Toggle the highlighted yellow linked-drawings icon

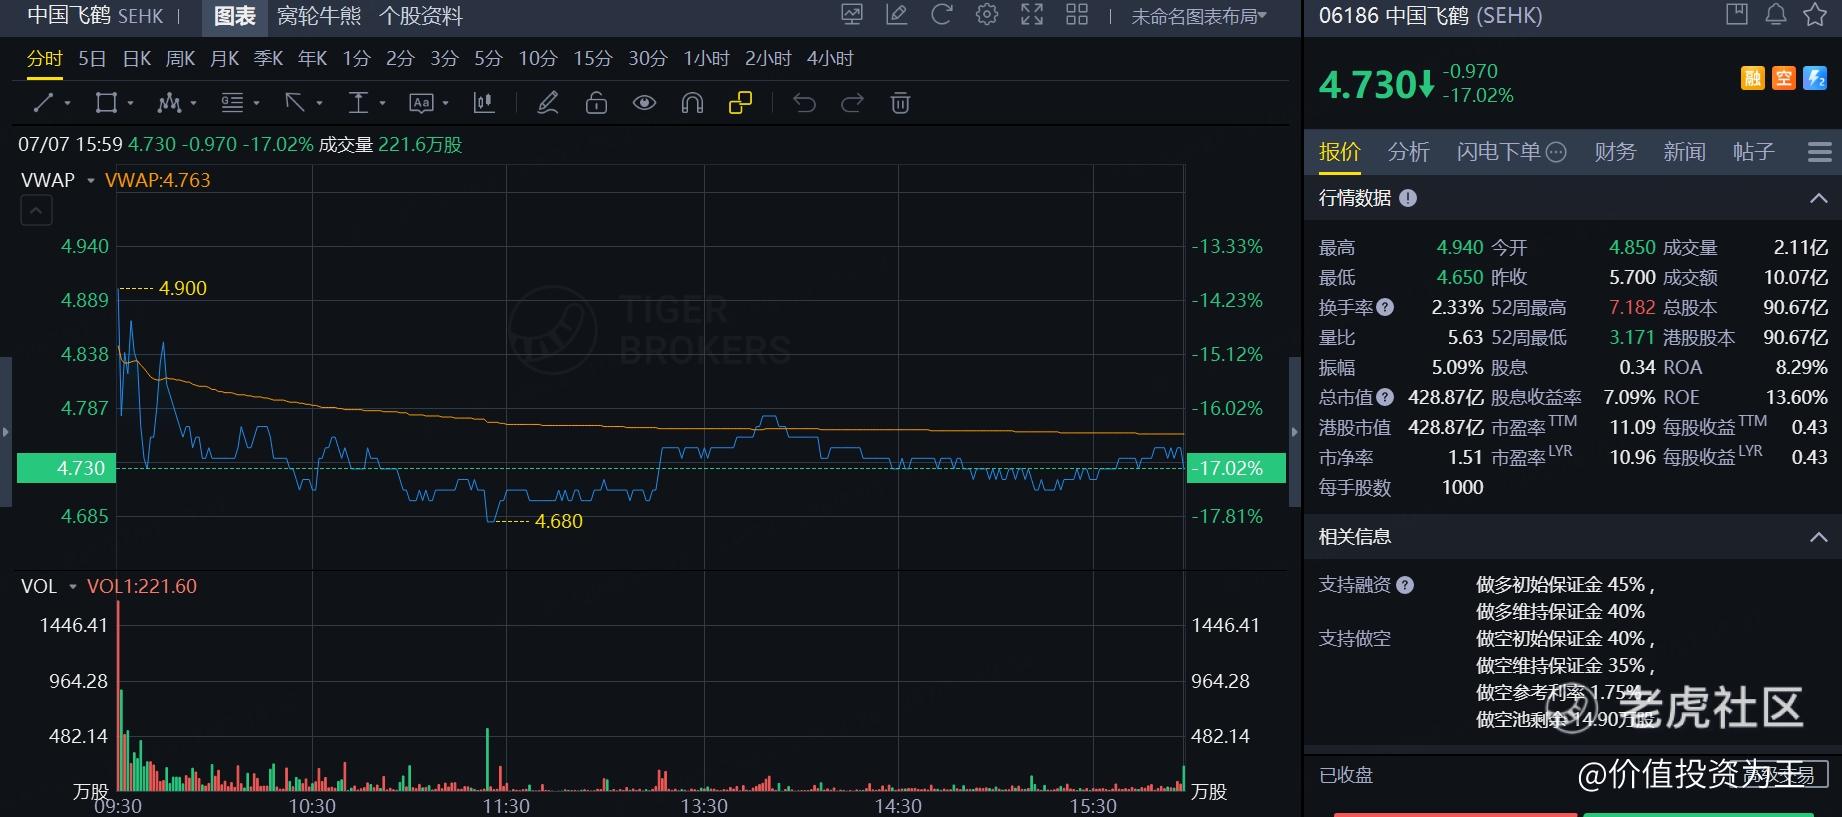click(740, 103)
